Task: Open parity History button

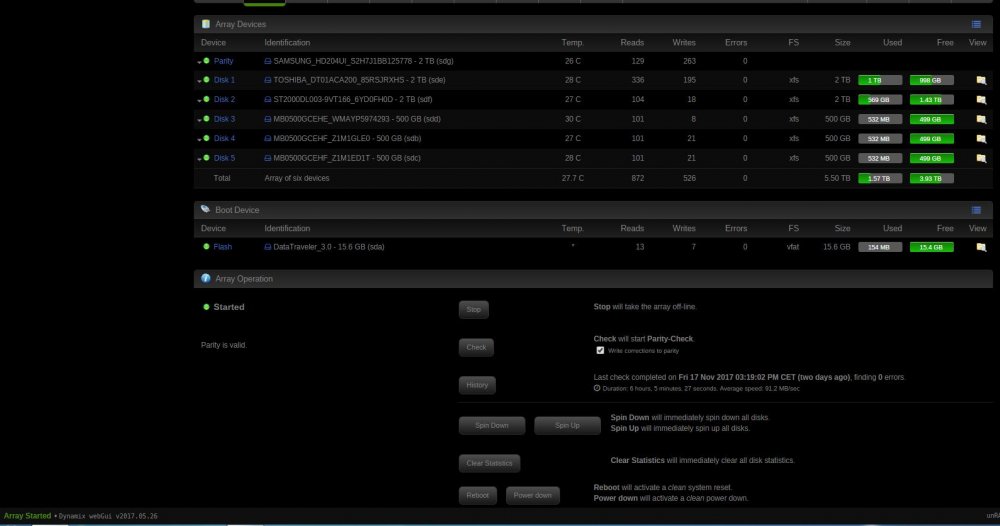Action: point(477,385)
